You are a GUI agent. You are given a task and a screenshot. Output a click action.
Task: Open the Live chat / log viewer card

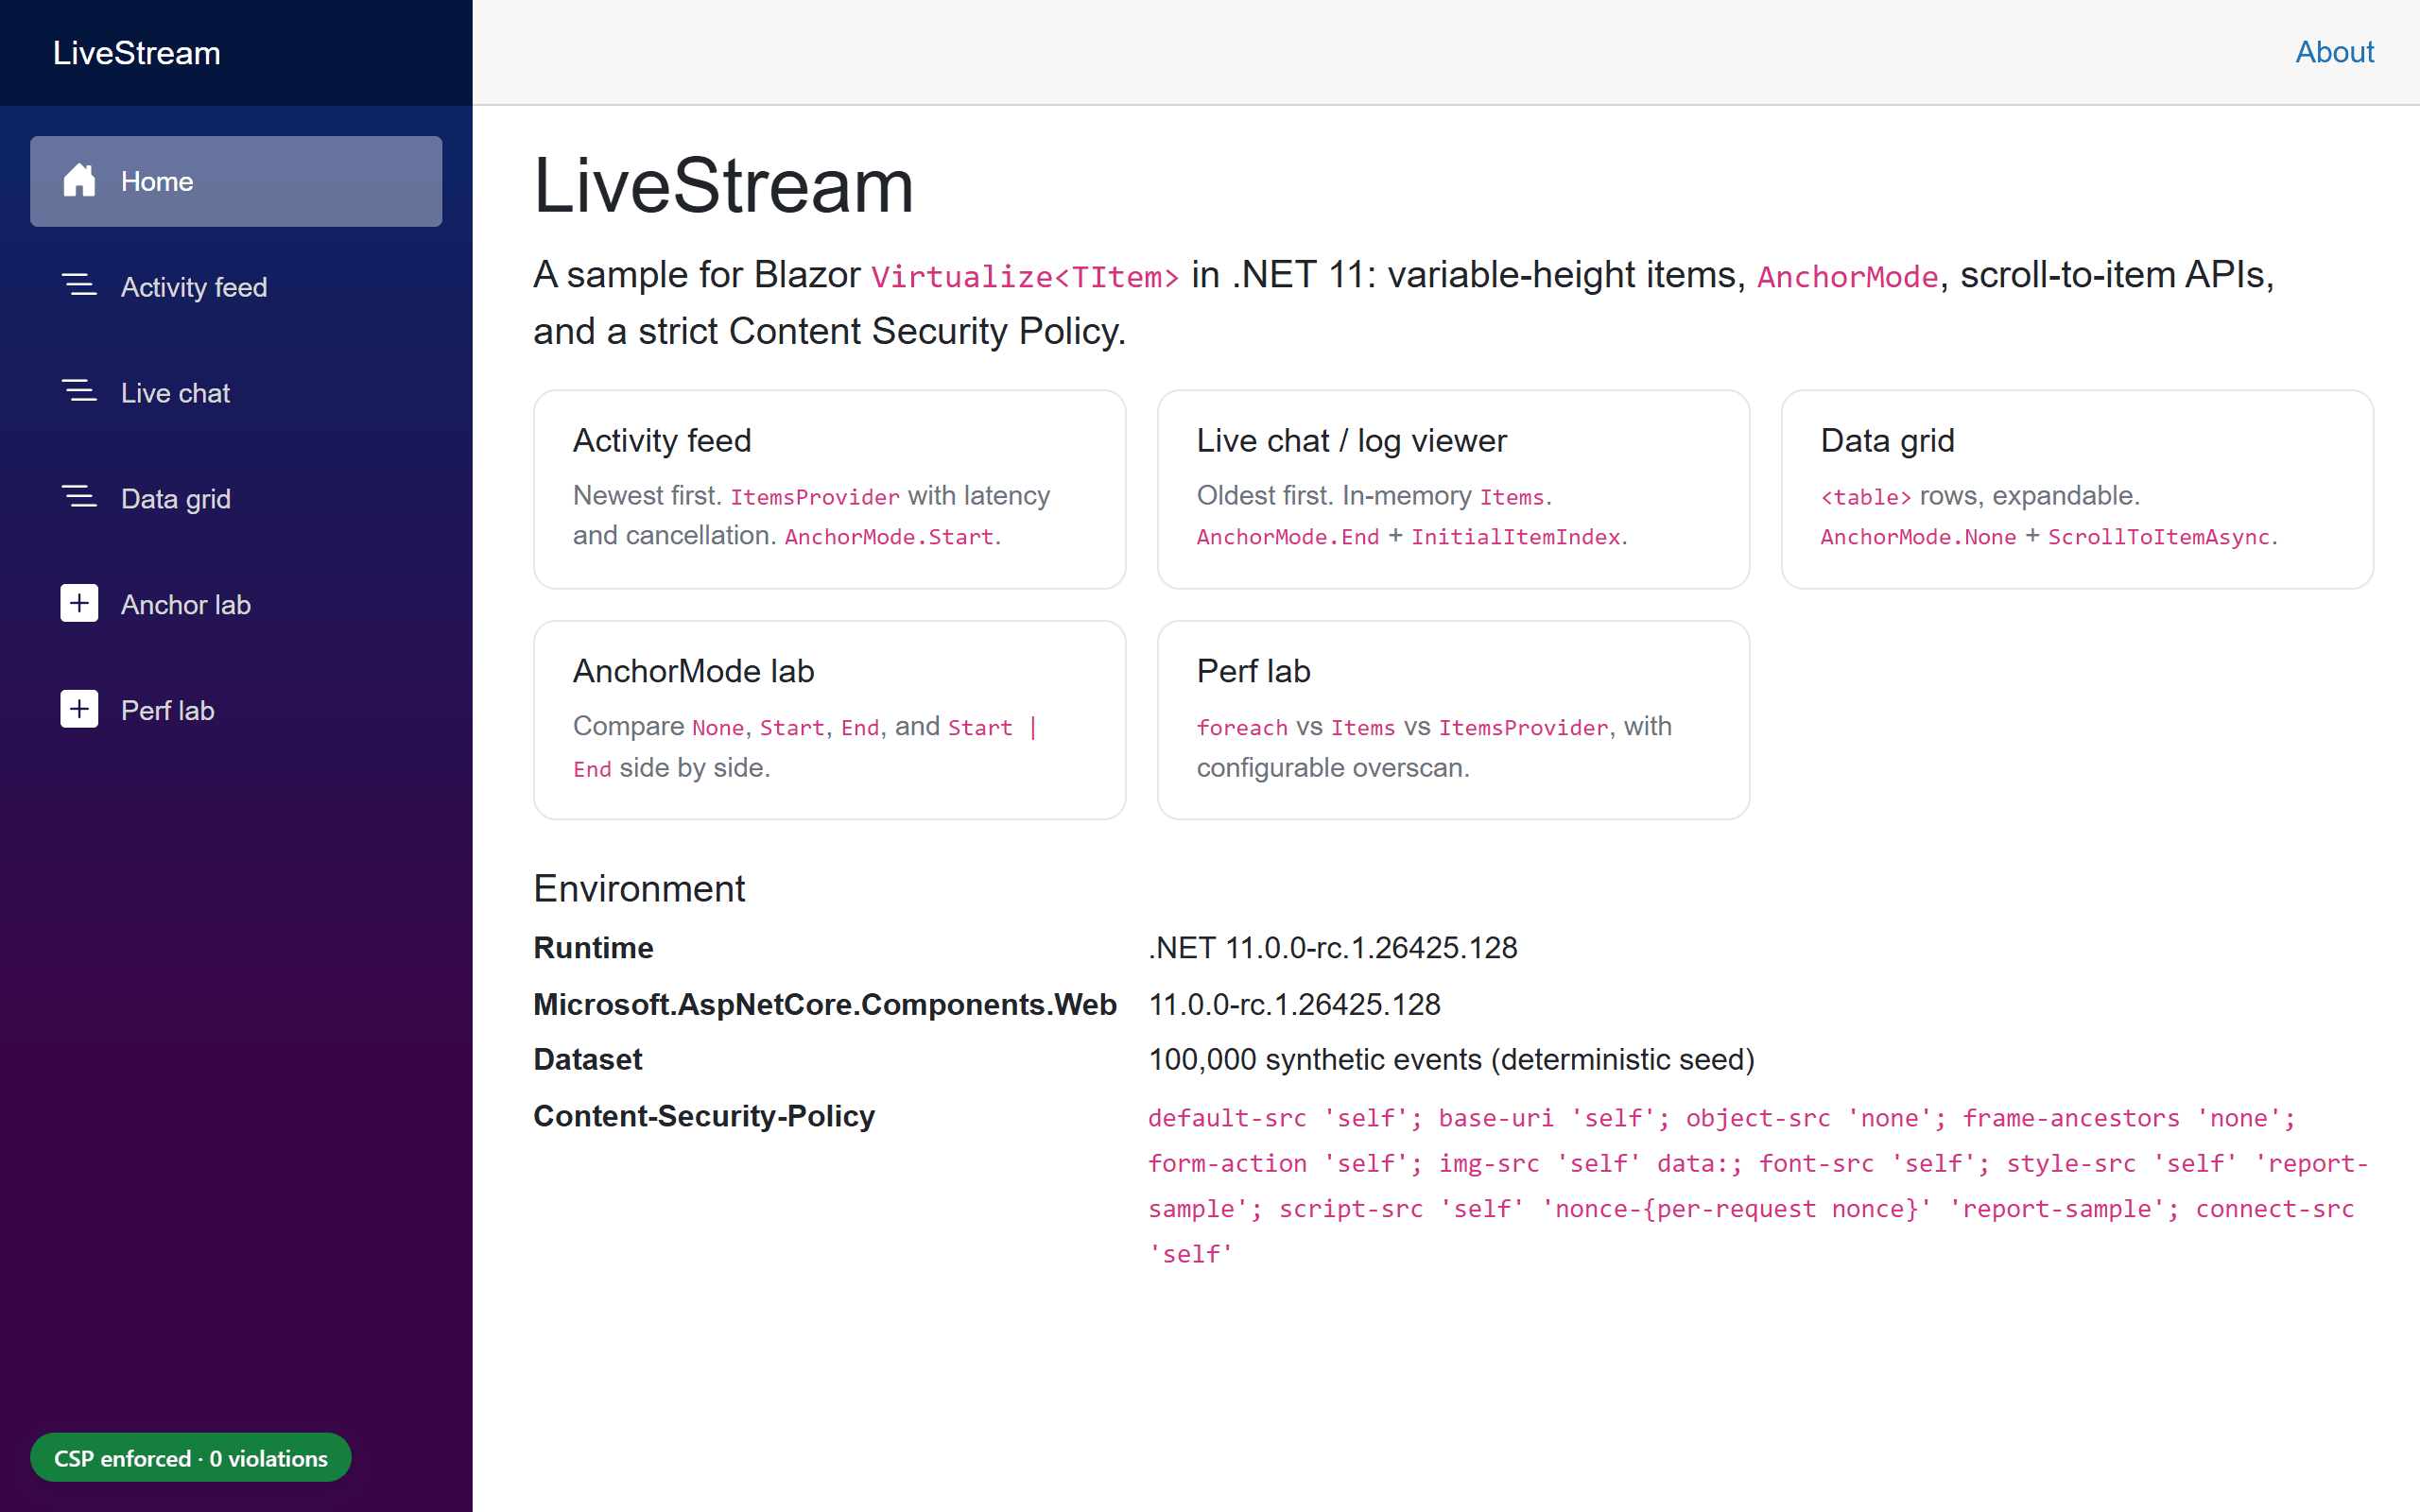[1453, 489]
